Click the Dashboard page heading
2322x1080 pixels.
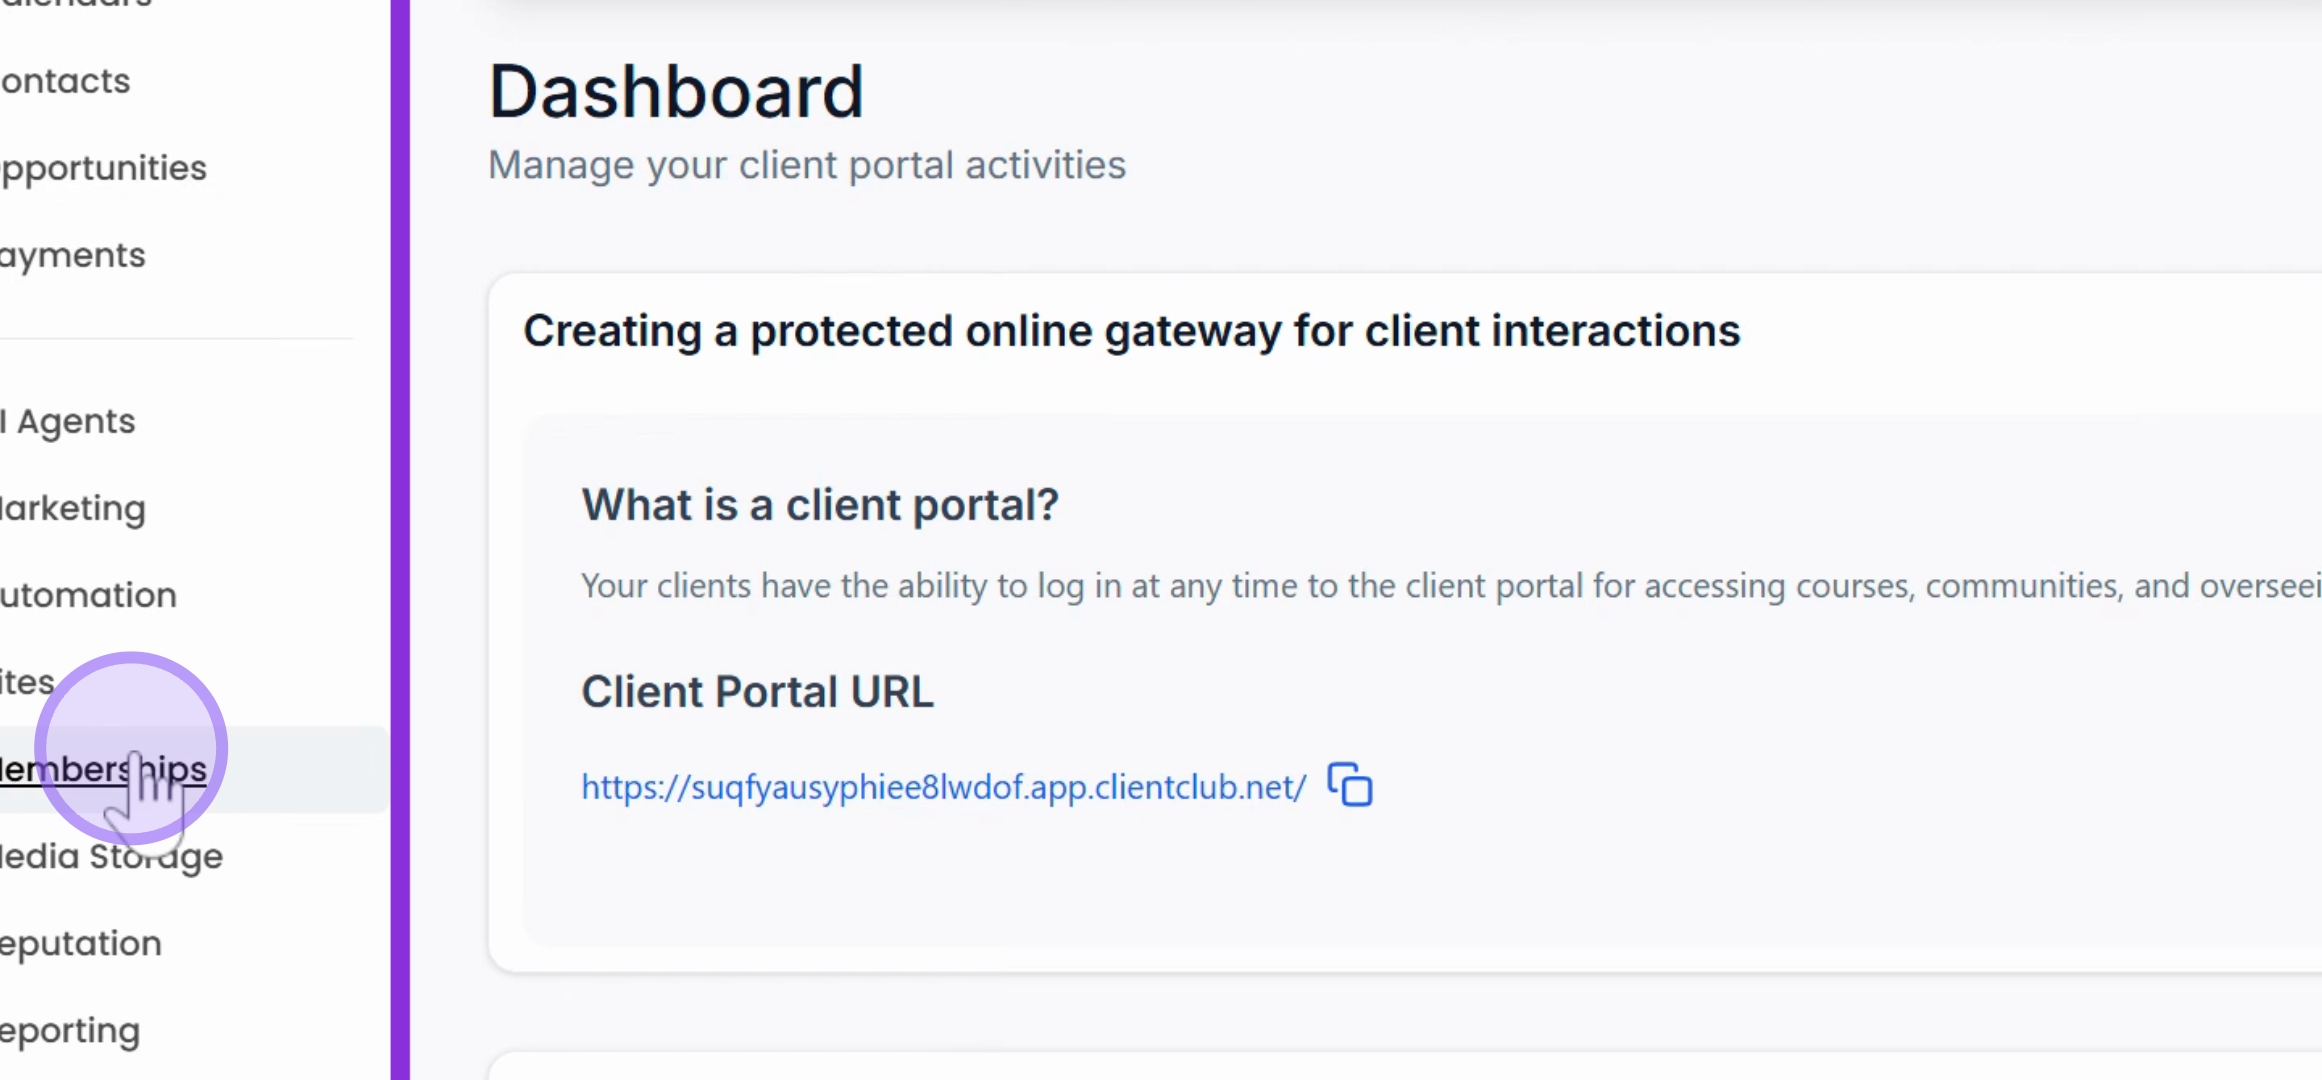pos(676,92)
